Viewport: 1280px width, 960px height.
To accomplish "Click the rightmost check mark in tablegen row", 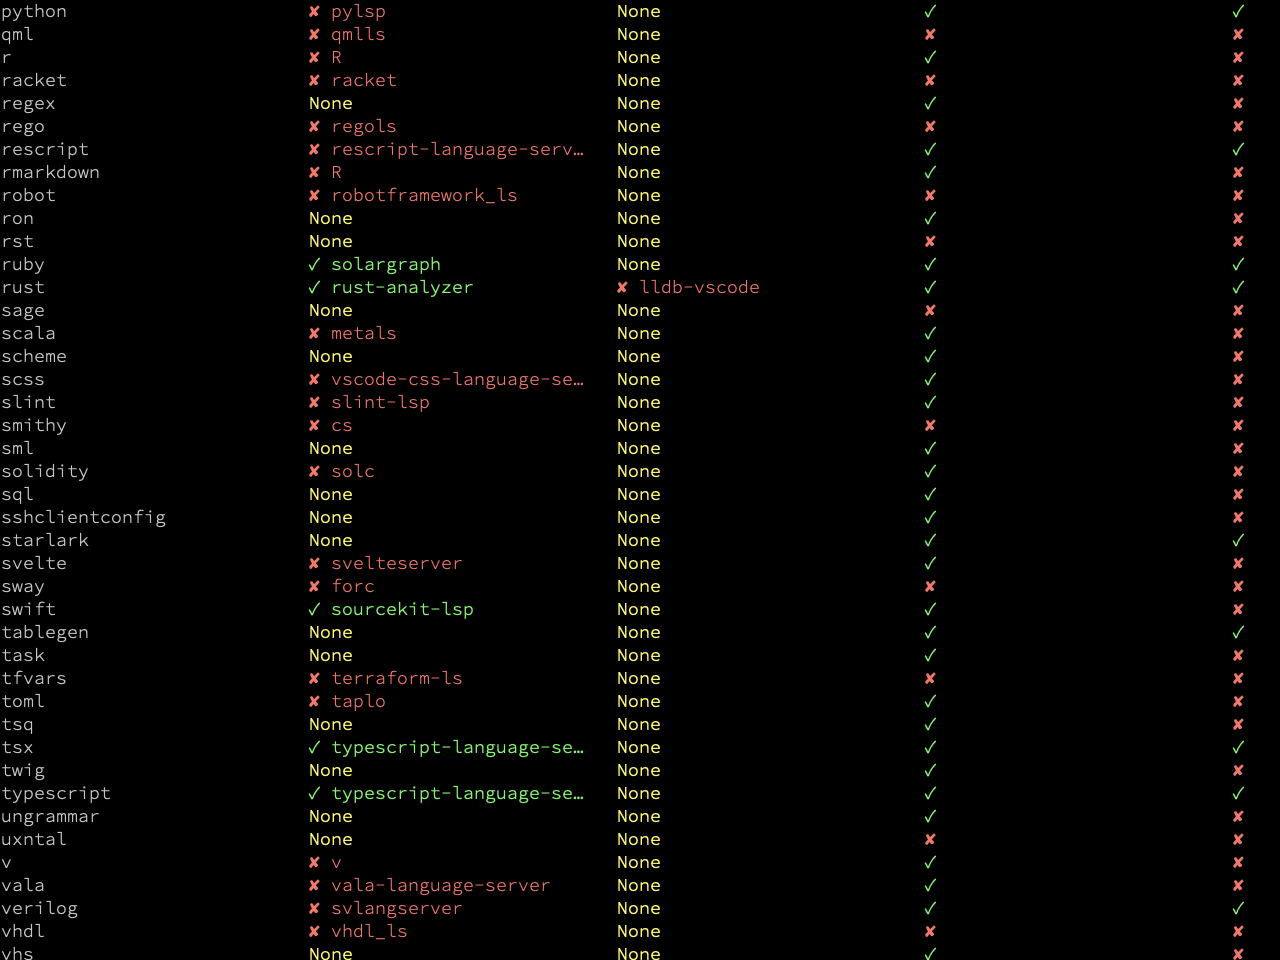I will click(1238, 632).
